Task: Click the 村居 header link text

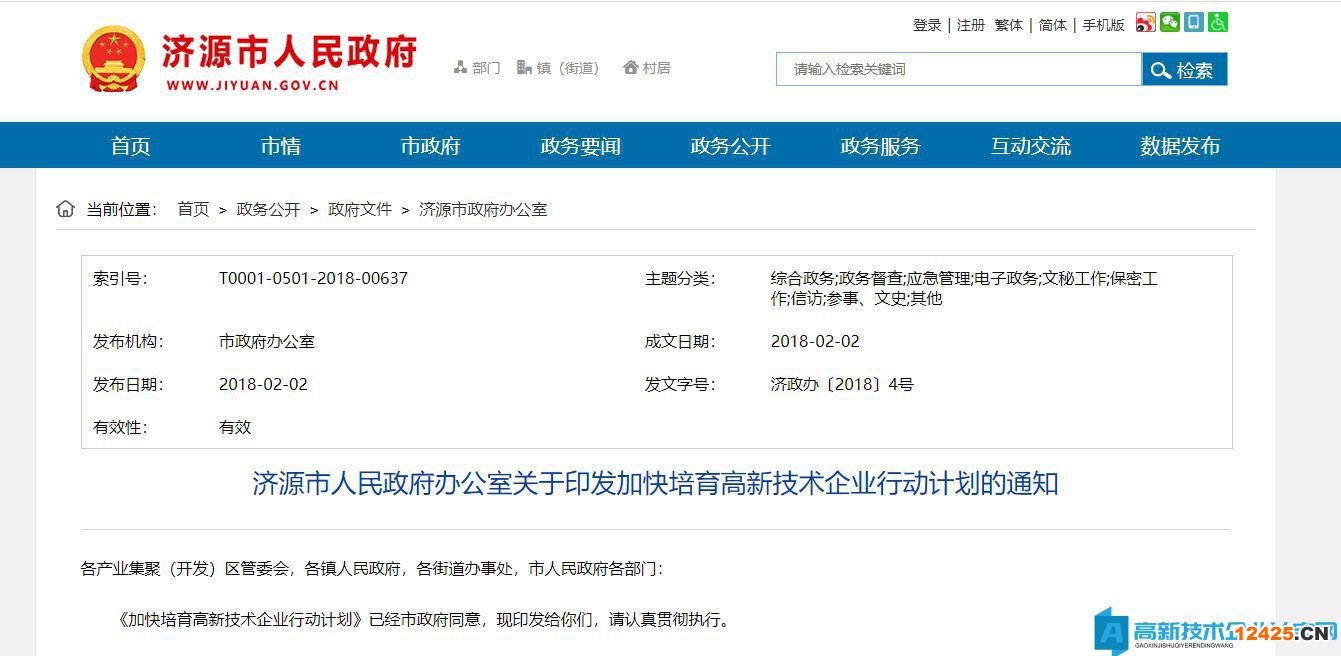Action: 657,68
